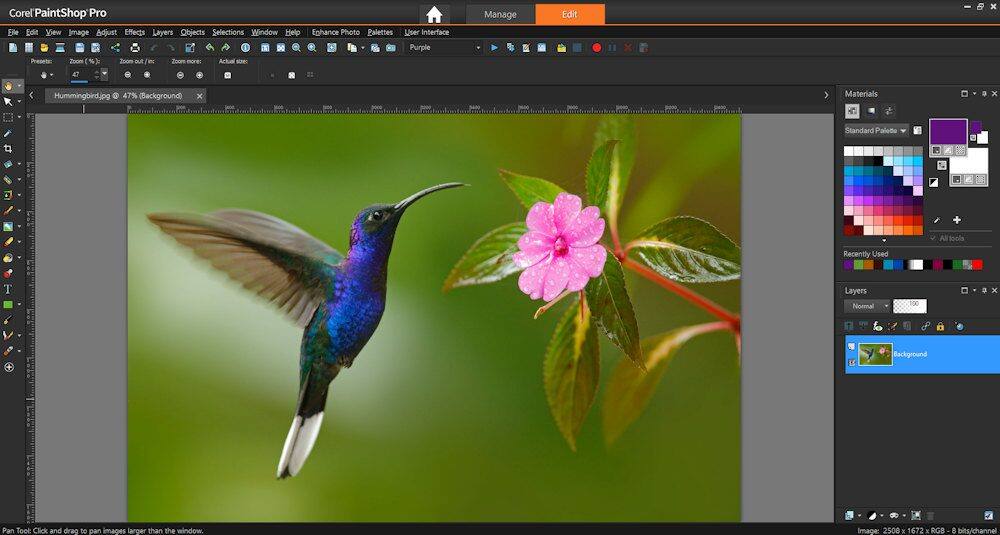
Task: Start script recording with red record button
Action: point(596,48)
